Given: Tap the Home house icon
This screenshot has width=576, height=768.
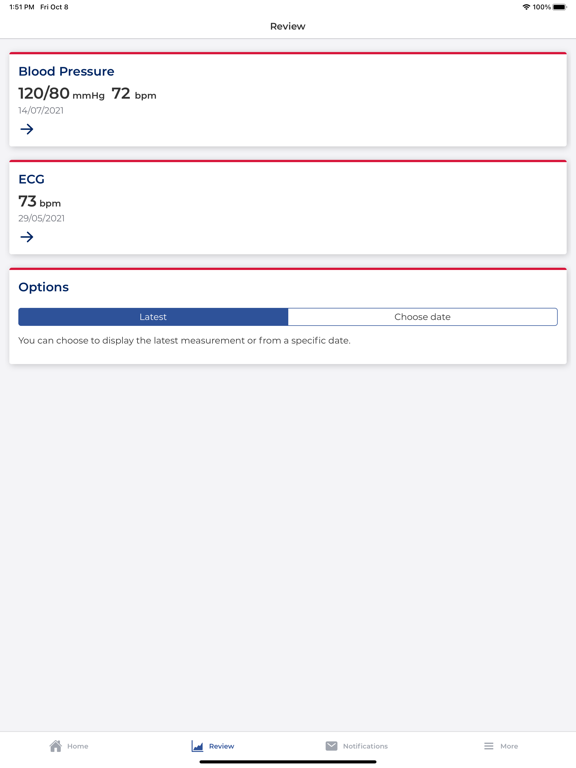Looking at the screenshot, I should coord(56,746).
